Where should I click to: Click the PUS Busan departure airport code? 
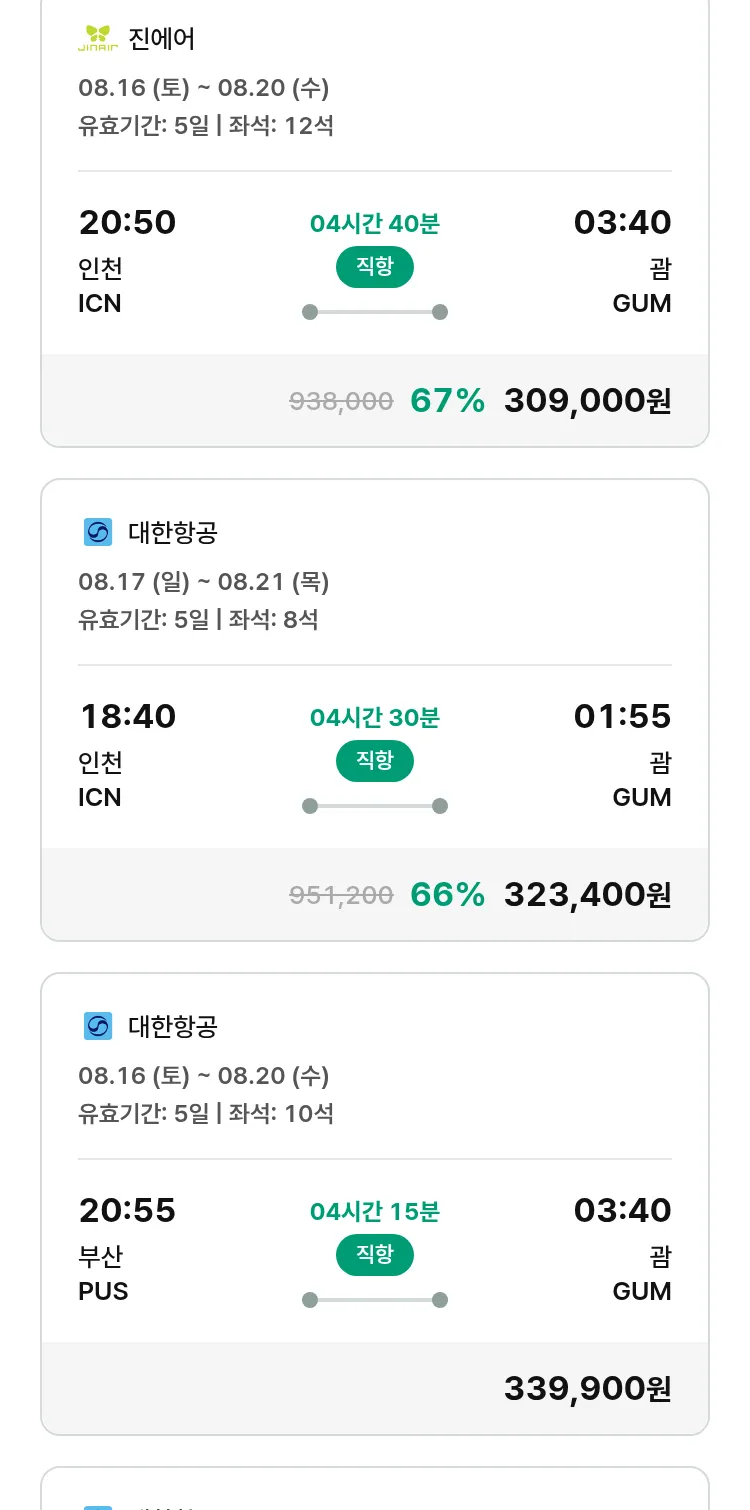coord(103,1291)
